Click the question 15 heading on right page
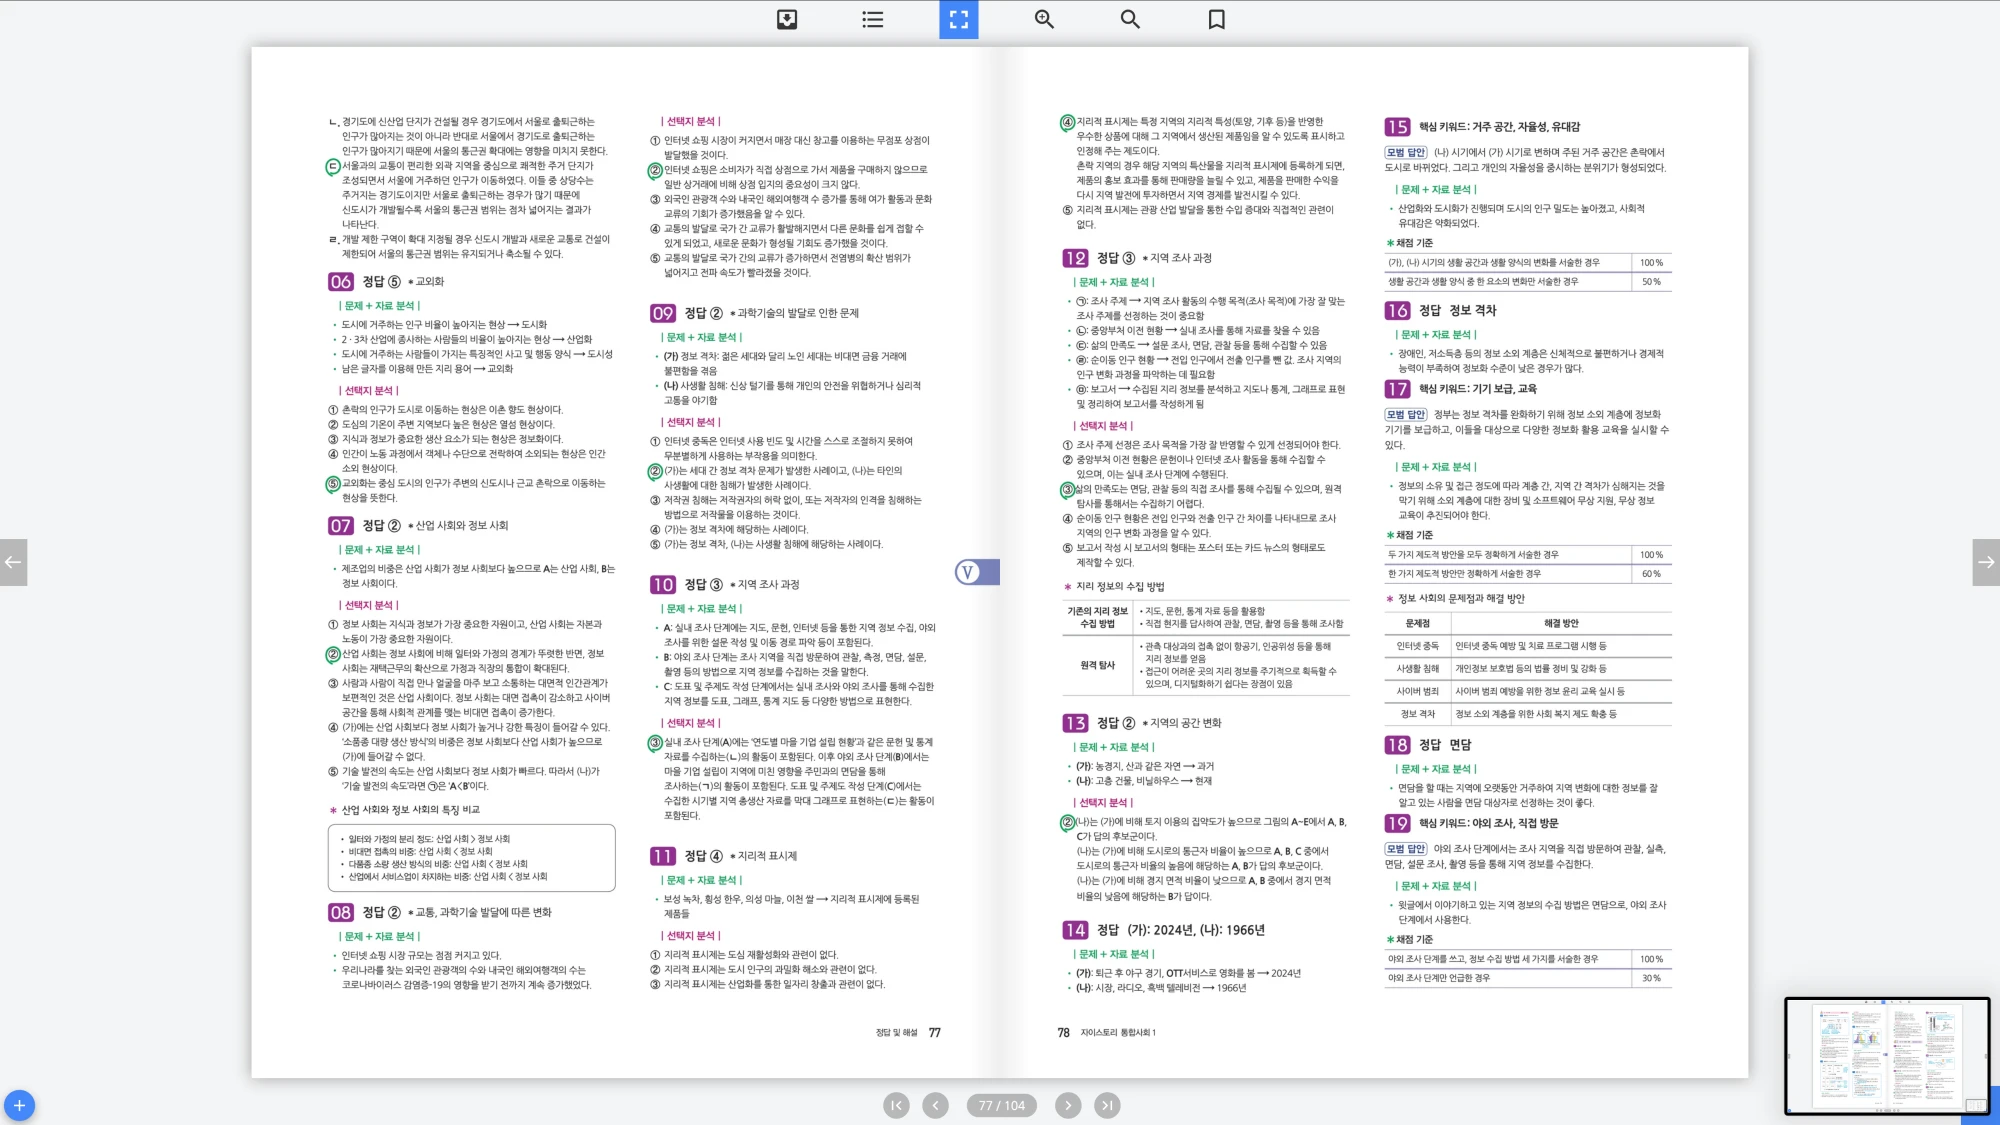This screenshot has height=1125, width=2000. click(x=1397, y=127)
